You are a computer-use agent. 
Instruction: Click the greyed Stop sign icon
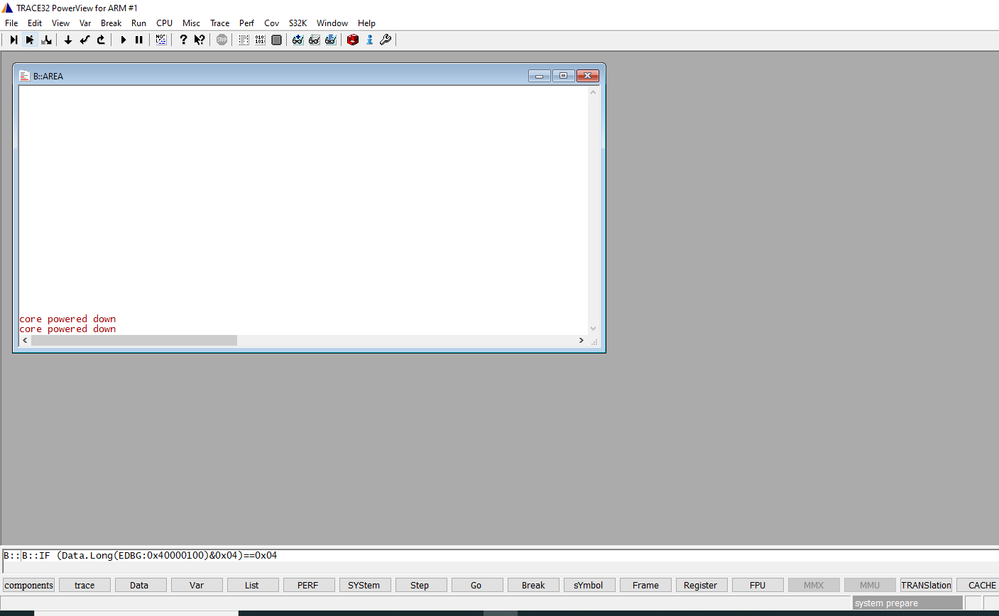[x=222, y=39]
